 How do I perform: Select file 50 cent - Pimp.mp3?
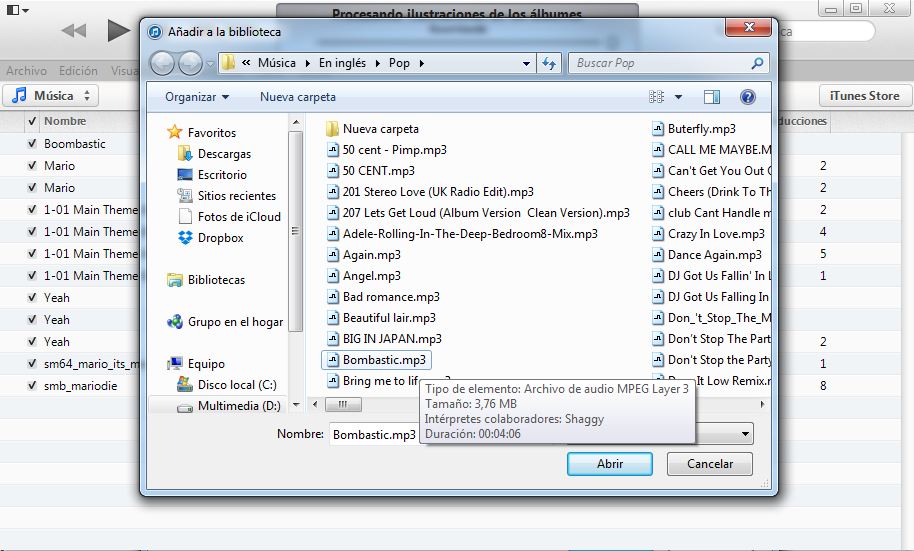(x=394, y=150)
